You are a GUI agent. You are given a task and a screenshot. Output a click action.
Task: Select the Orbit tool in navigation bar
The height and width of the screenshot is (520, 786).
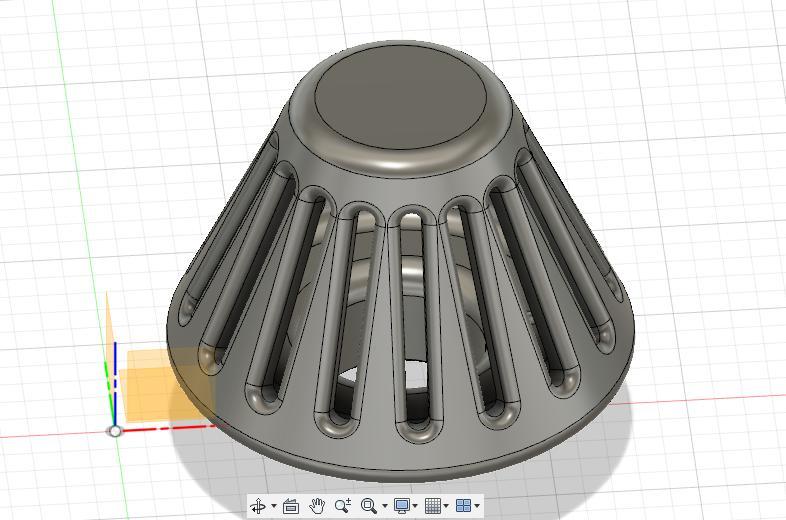258,506
